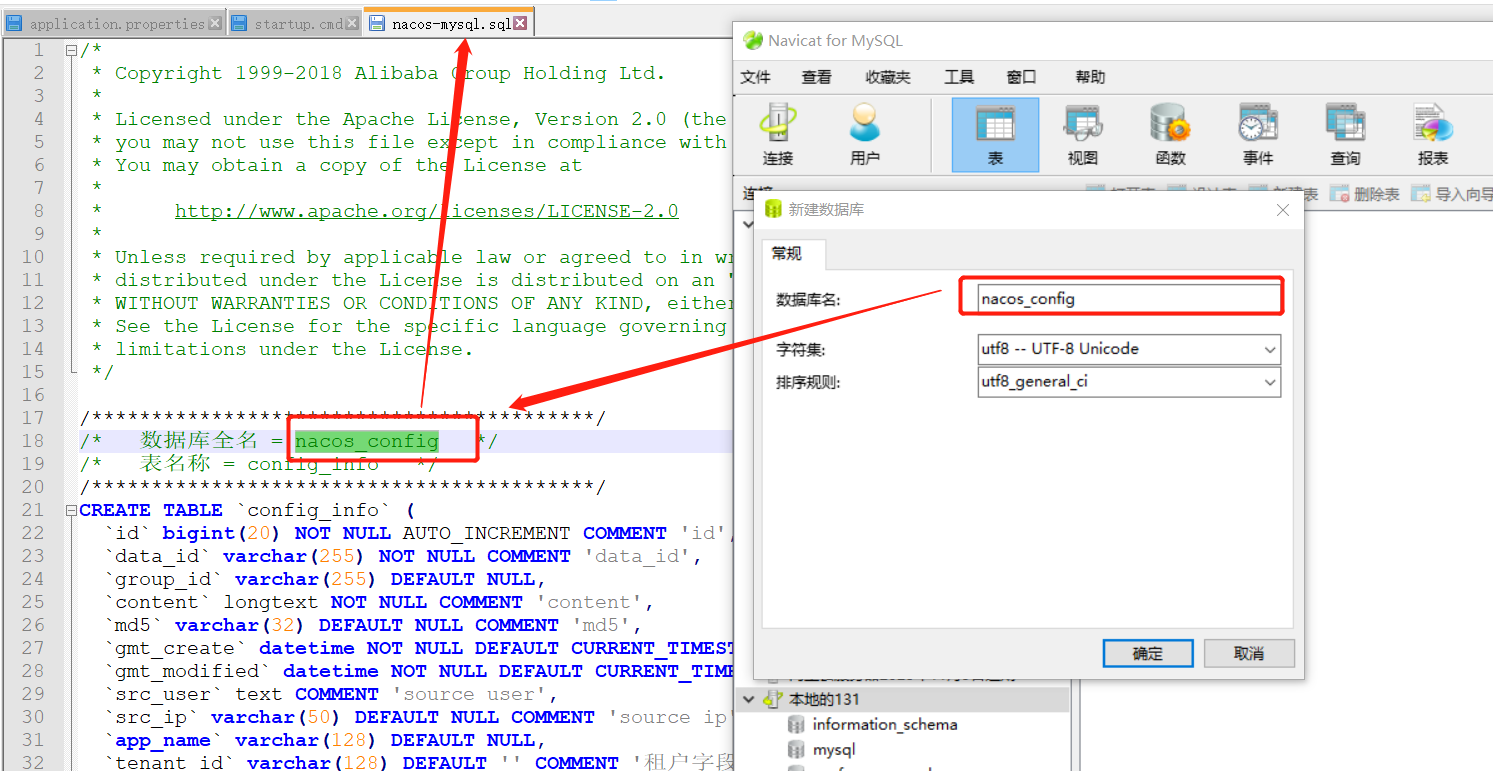Click the save icon on application.properties tab
The image size is (1493, 771).
click(15, 23)
